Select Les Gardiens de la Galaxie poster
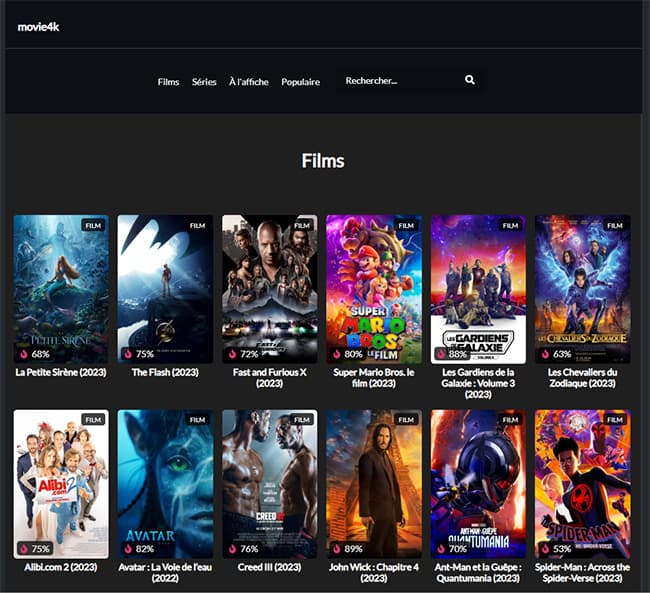The image size is (650, 593). pos(478,289)
